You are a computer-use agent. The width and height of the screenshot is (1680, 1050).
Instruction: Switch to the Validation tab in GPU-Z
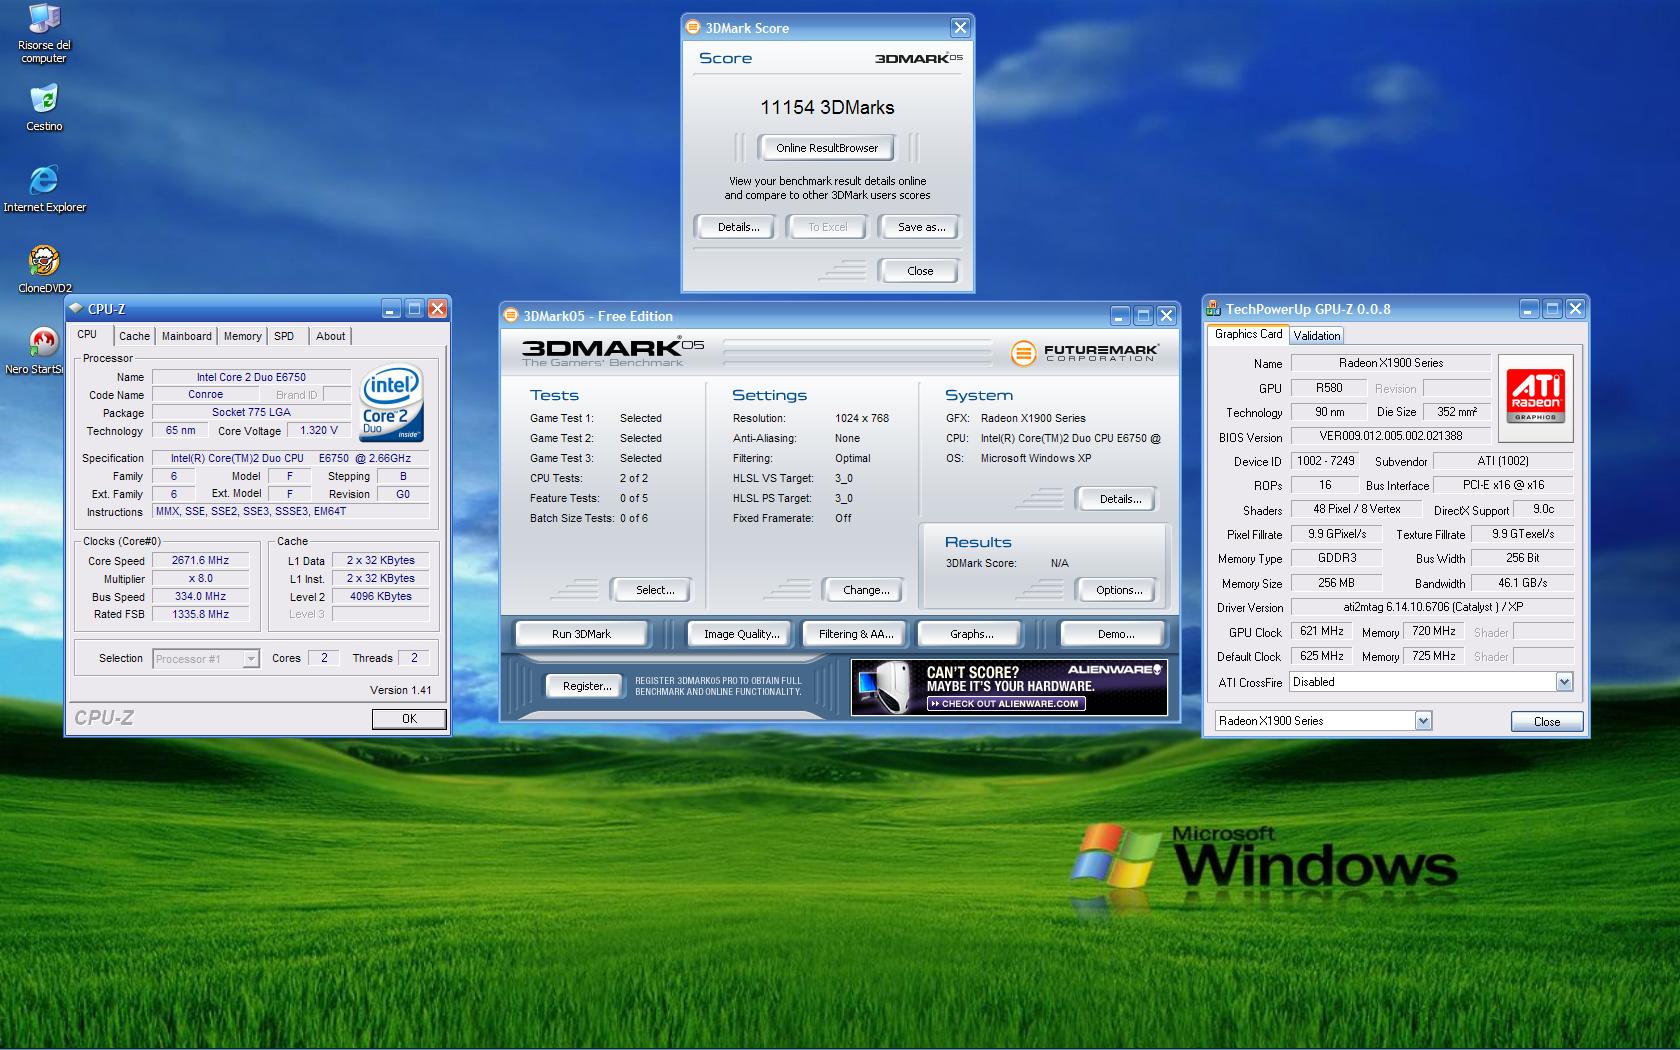[x=1316, y=336]
